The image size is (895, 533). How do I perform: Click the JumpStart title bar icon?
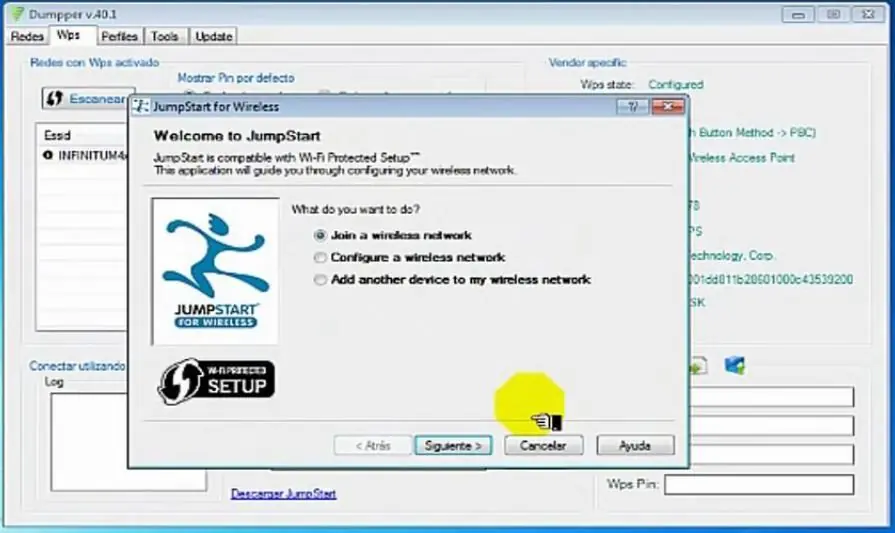point(140,107)
